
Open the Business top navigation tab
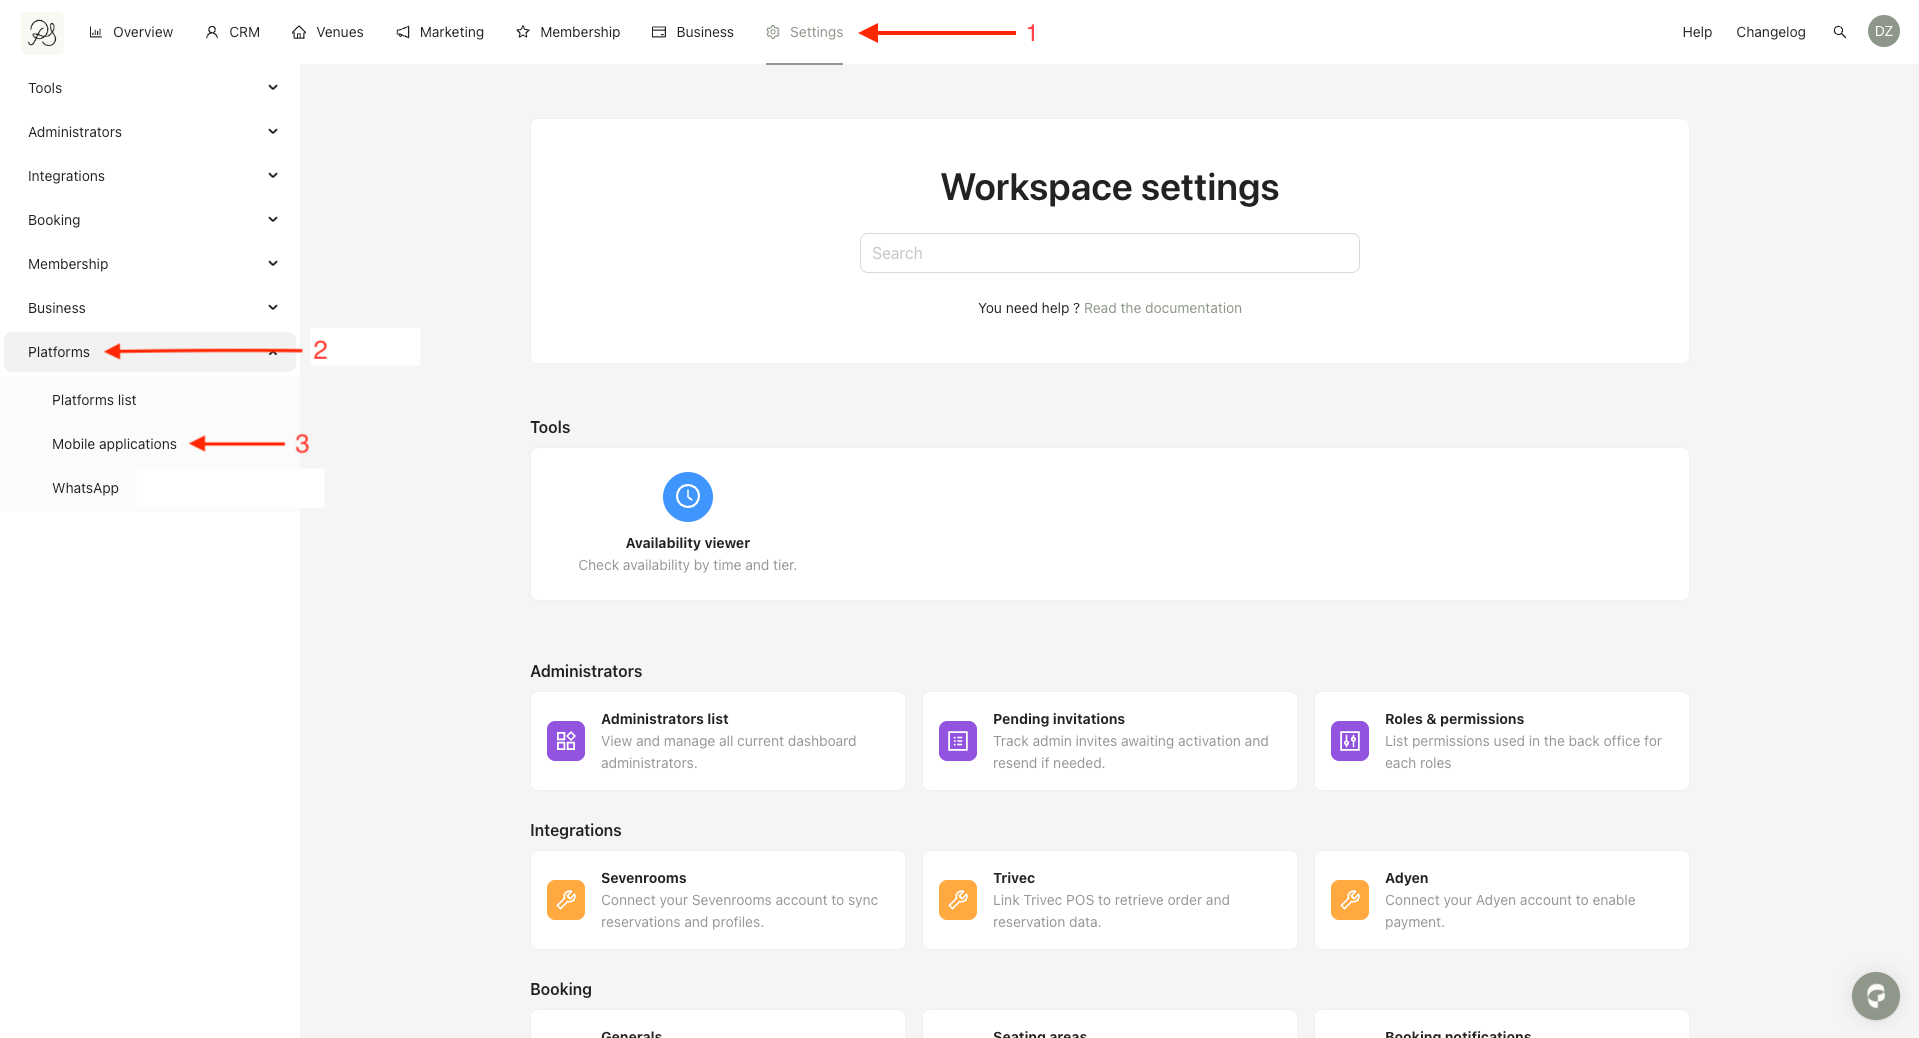click(693, 32)
